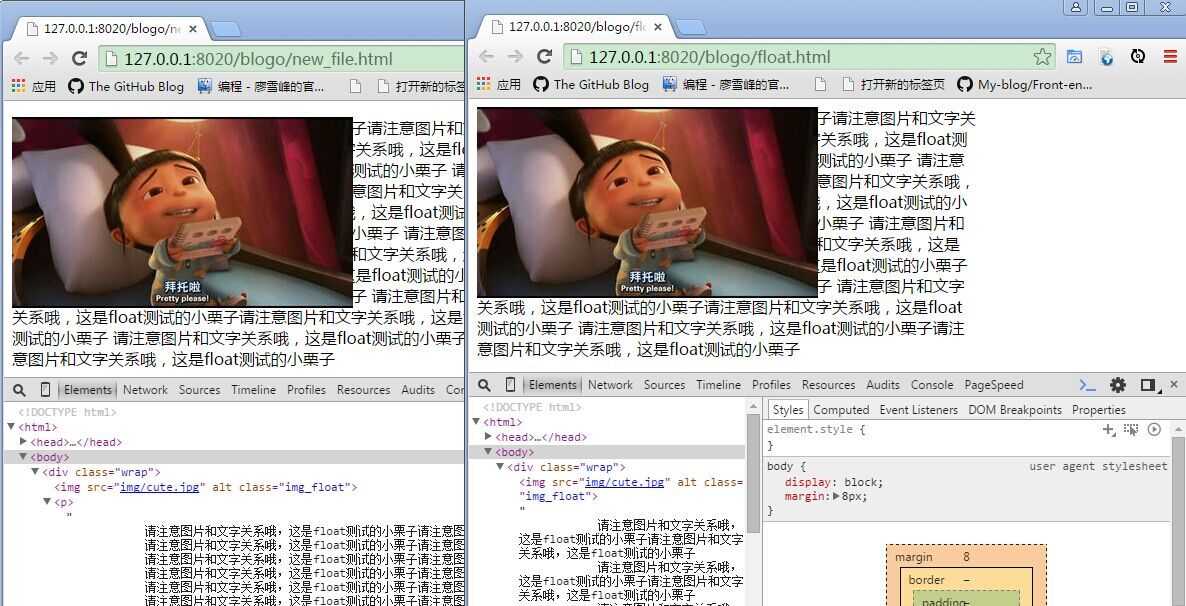Screen dimensions: 1186x606
Task: Activate inspect element magnifier in right DevTools
Action: click(x=484, y=385)
